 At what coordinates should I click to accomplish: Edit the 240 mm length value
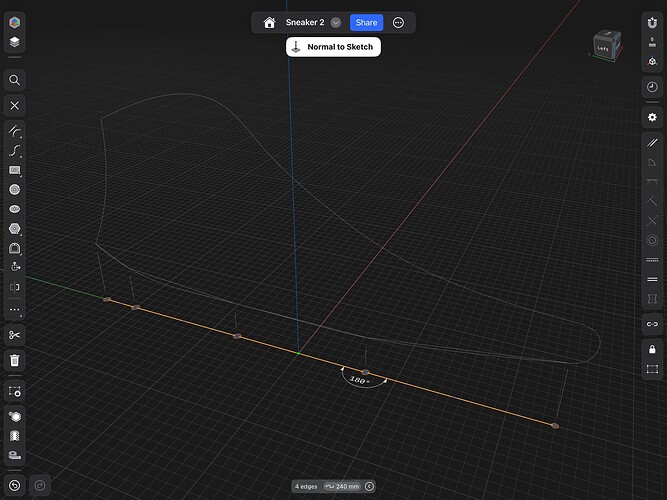click(342, 486)
